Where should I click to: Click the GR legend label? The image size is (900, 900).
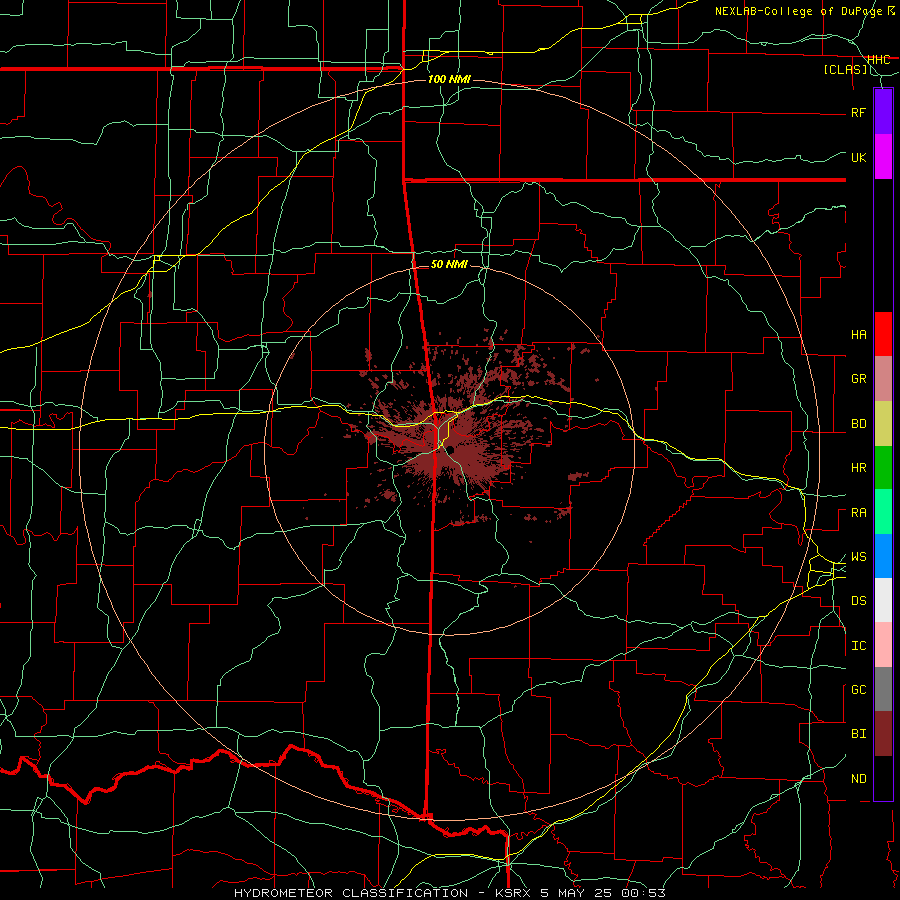859,379
